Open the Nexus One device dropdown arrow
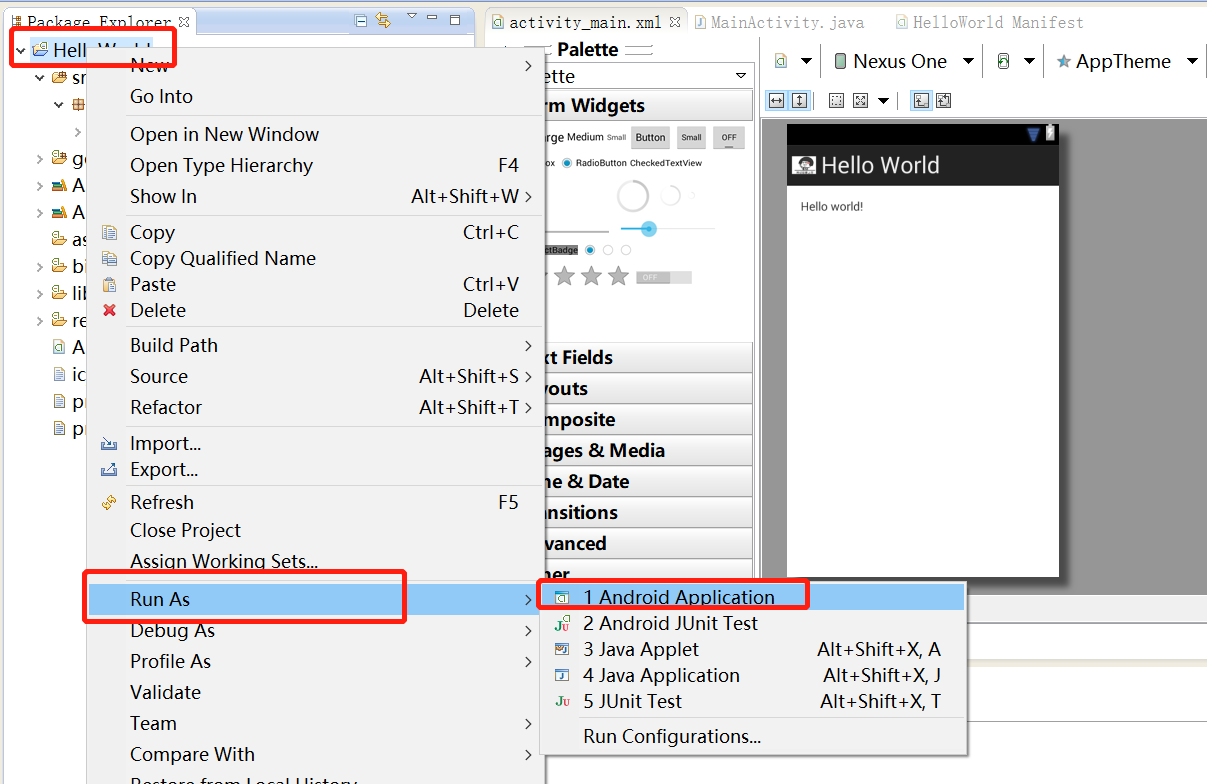 [967, 61]
